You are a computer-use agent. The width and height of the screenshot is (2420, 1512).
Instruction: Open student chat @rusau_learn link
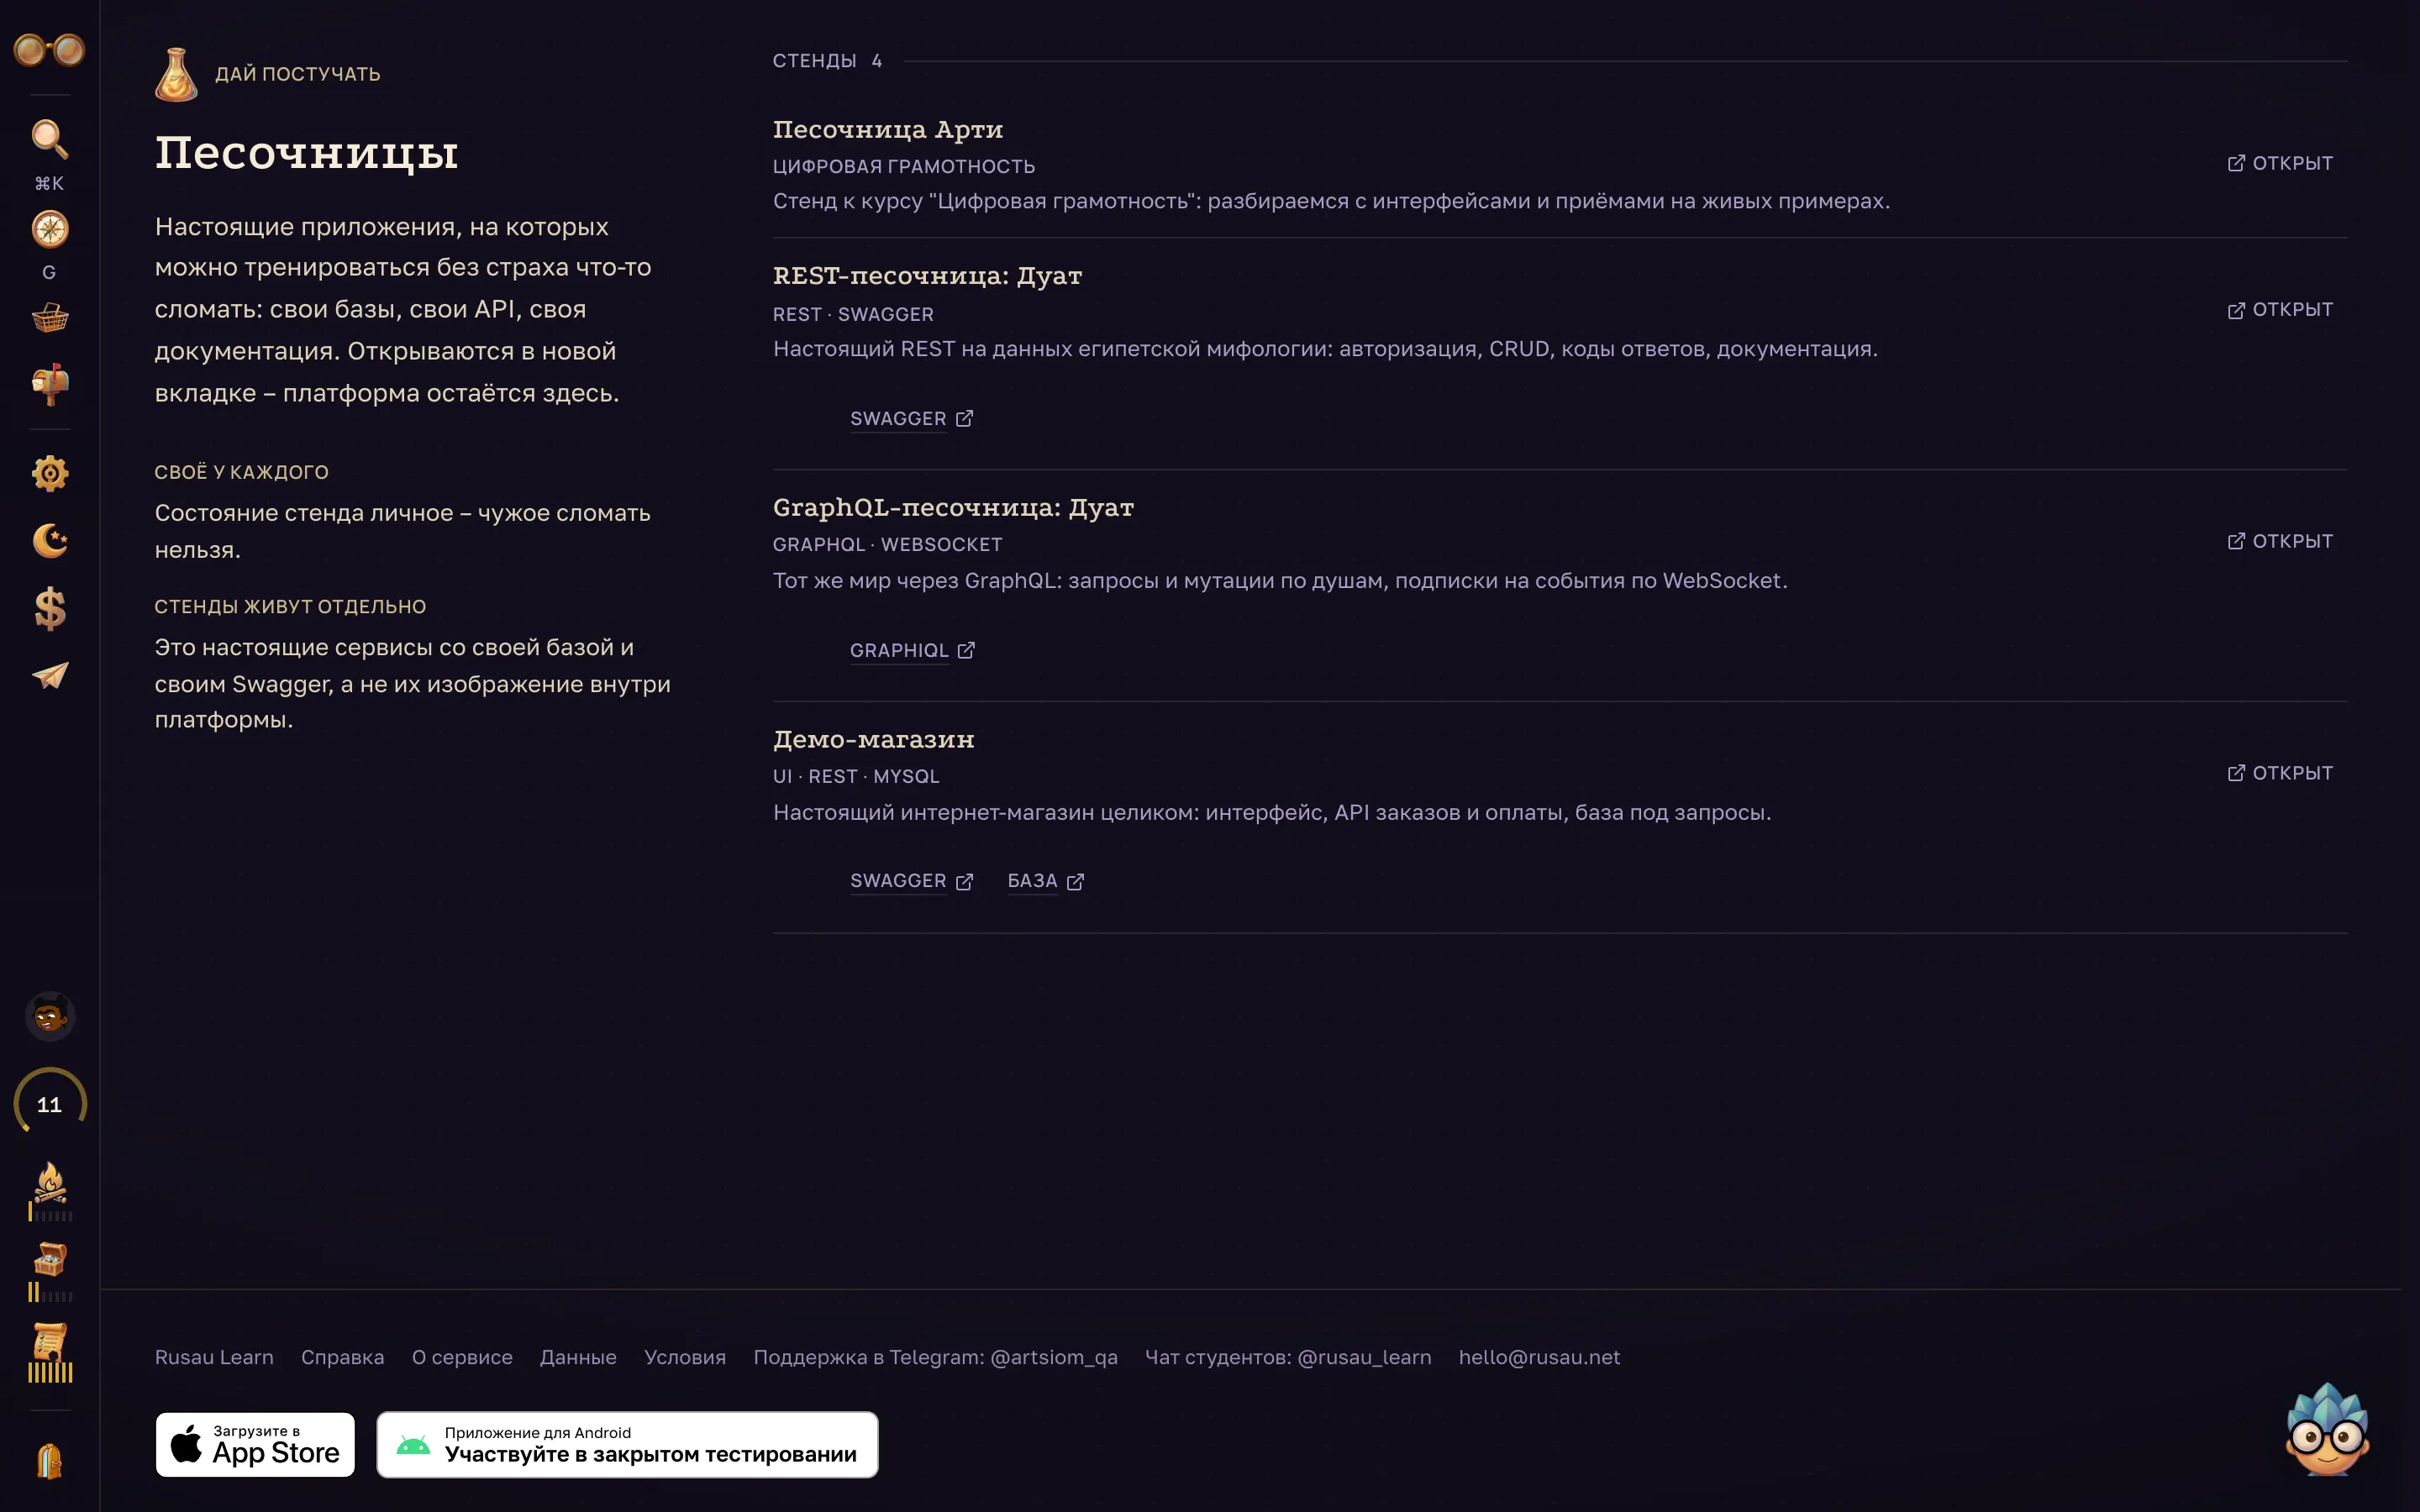coord(1288,1357)
